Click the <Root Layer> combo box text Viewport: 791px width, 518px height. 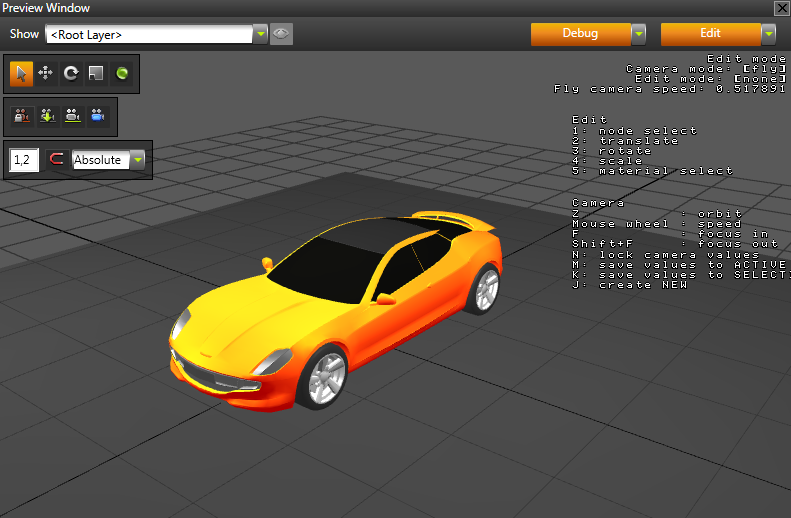point(148,34)
